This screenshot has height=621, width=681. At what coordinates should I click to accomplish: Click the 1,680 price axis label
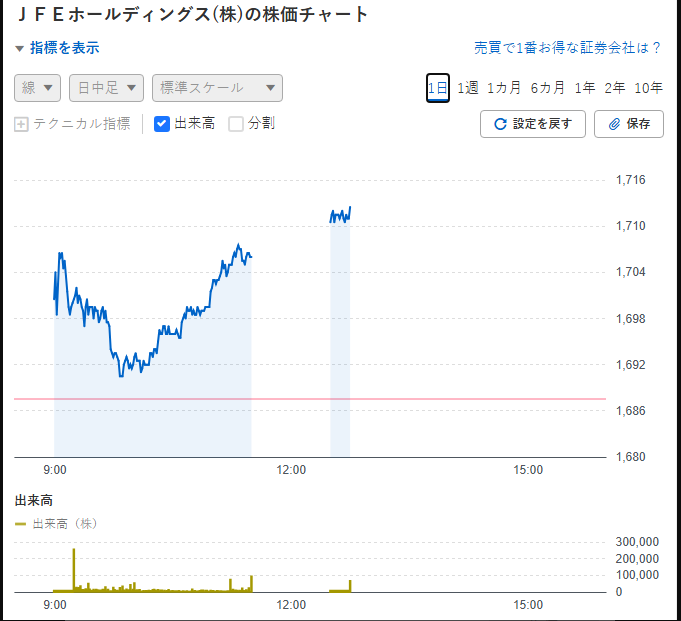click(631, 457)
